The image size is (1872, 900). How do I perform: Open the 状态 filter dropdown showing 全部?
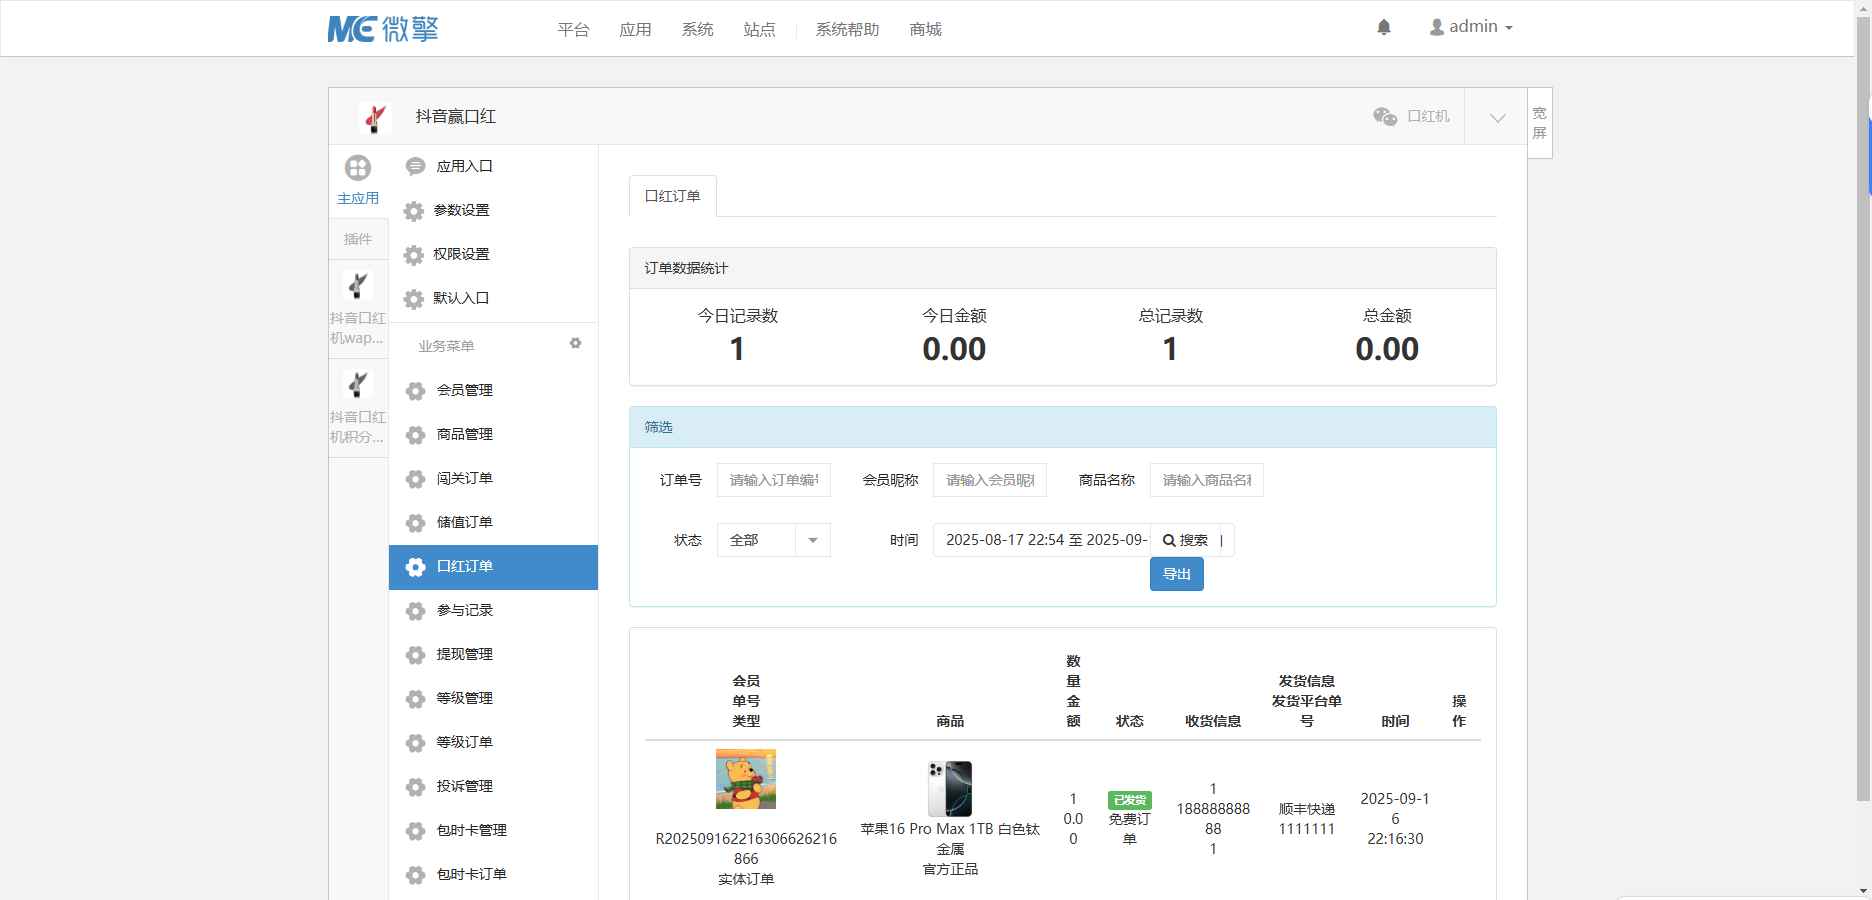772,540
